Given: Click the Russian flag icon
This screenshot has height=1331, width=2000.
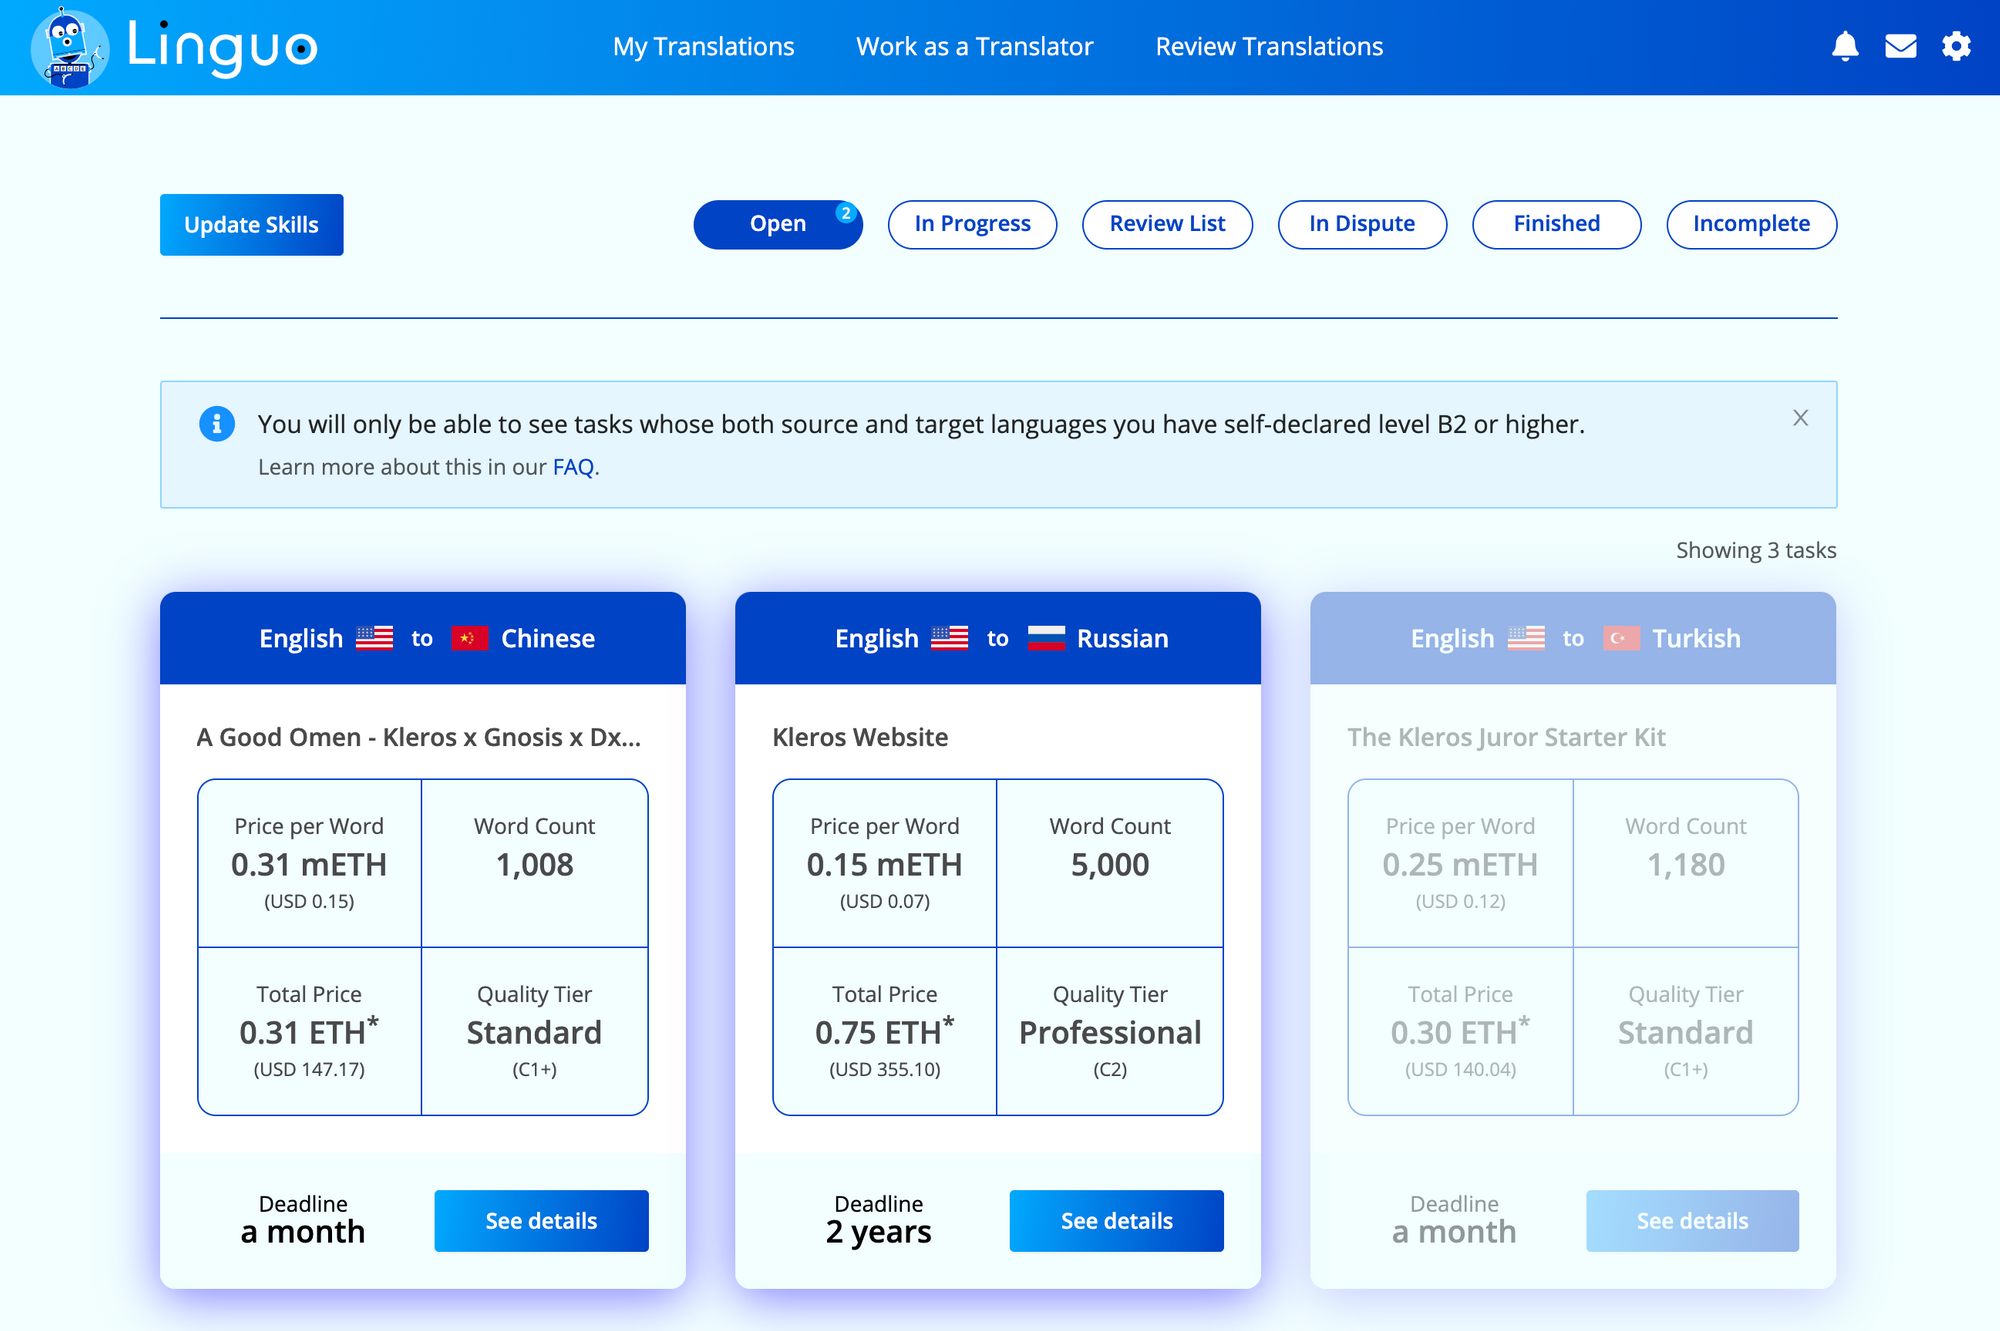Looking at the screenshot, I should (1046, 638).
